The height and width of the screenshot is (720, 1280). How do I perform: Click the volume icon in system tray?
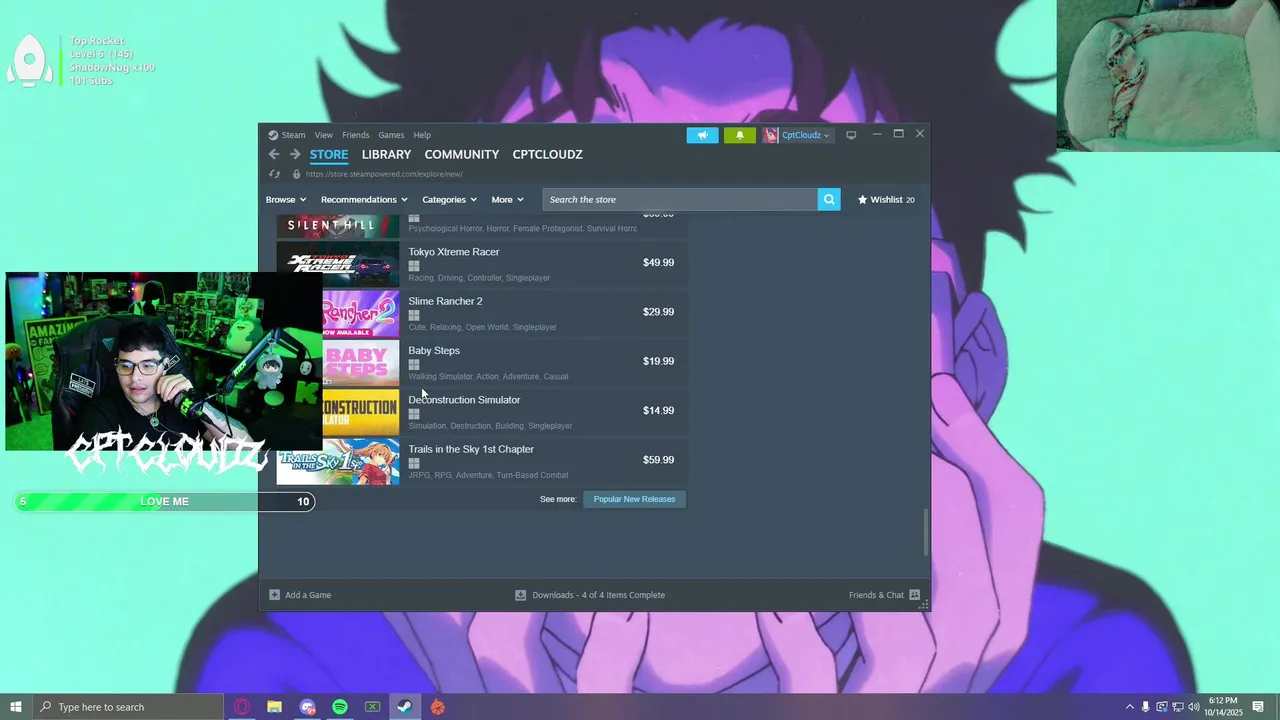[x=1194, y=707]
